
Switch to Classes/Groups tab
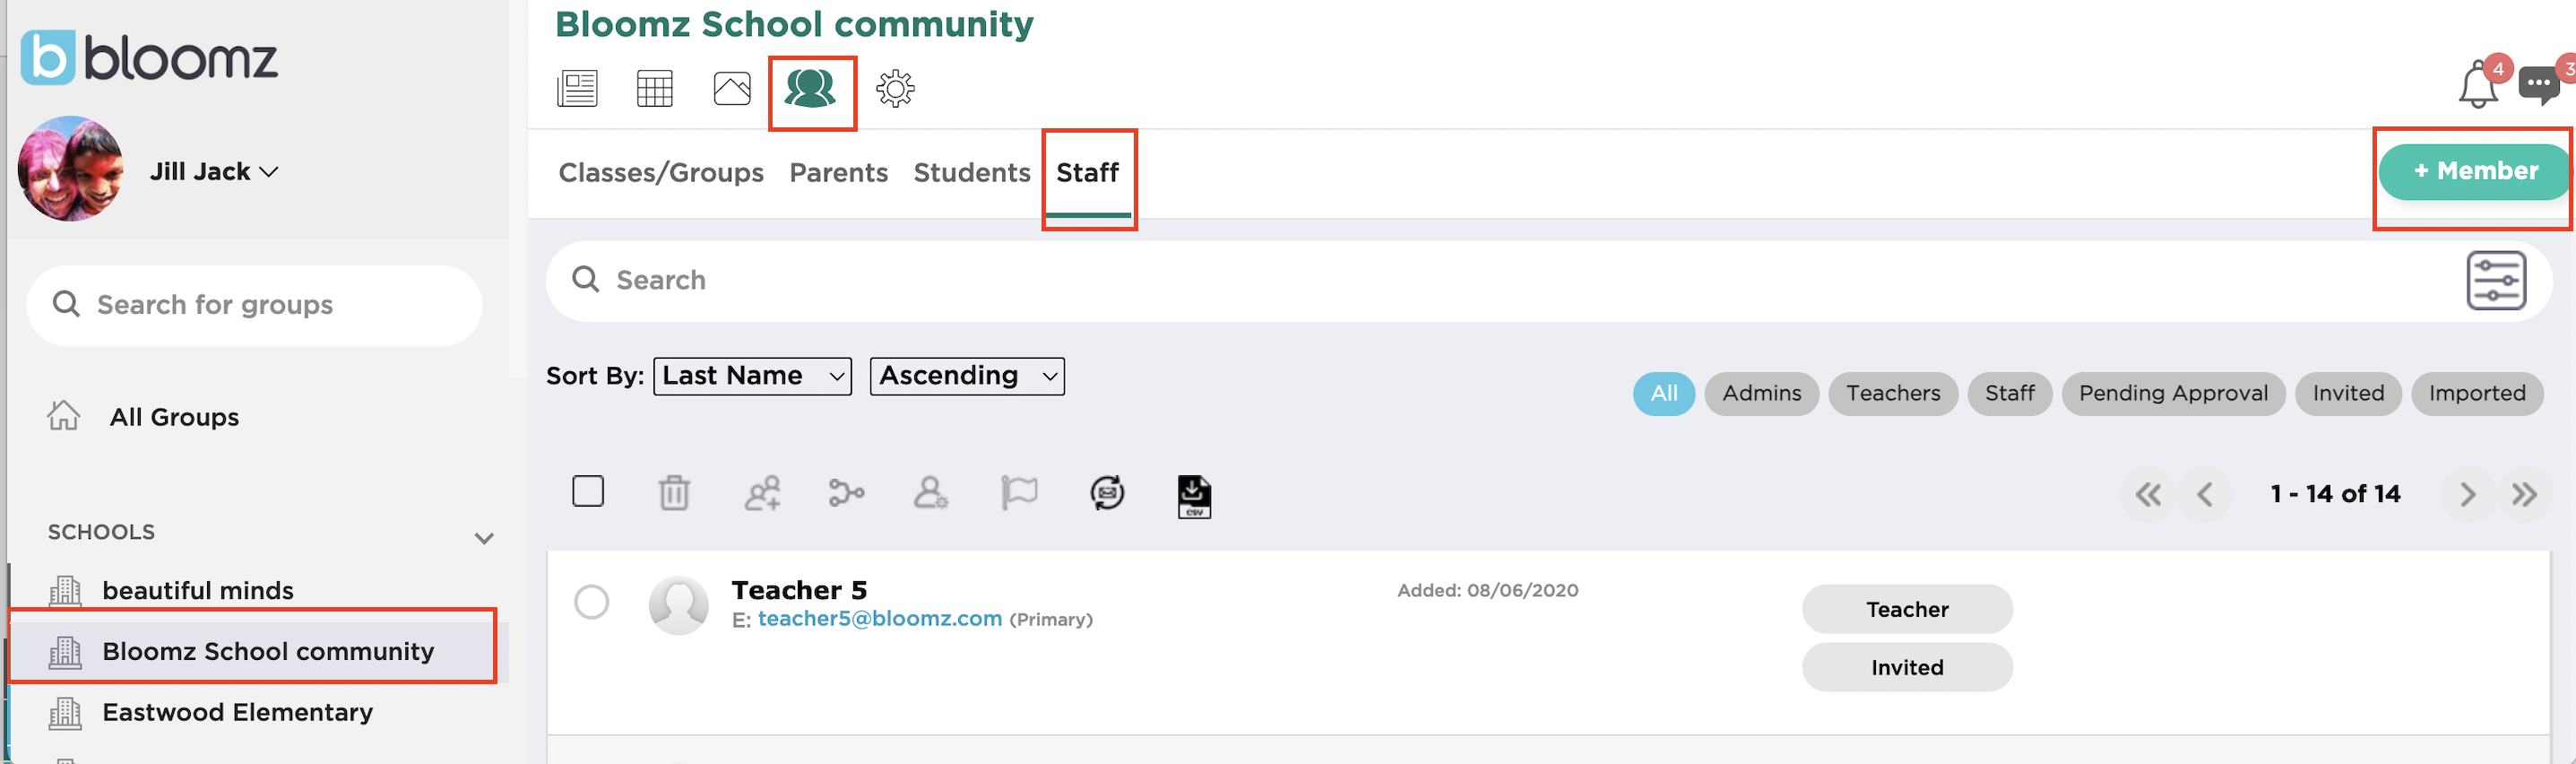coord(661,173)
